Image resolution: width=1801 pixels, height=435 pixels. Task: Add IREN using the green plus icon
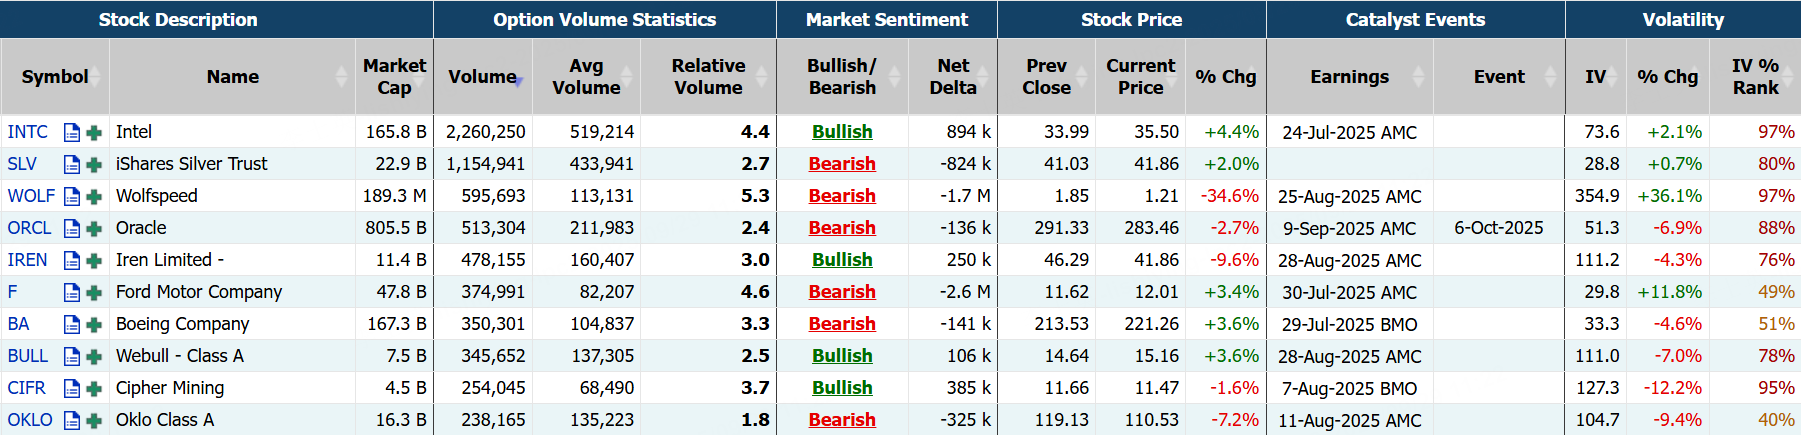pos(94,261)
